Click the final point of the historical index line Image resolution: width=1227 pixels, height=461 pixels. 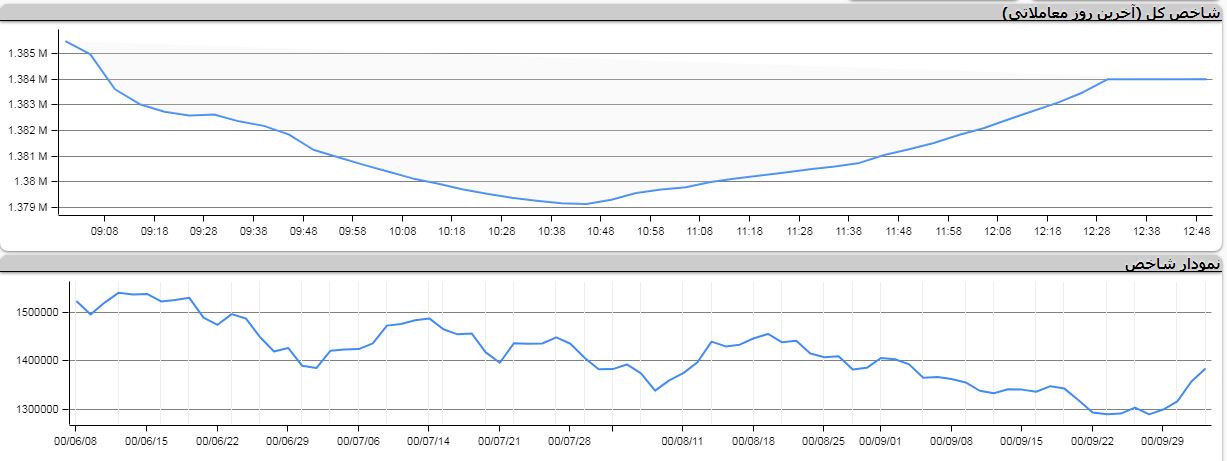point(1206,369)
